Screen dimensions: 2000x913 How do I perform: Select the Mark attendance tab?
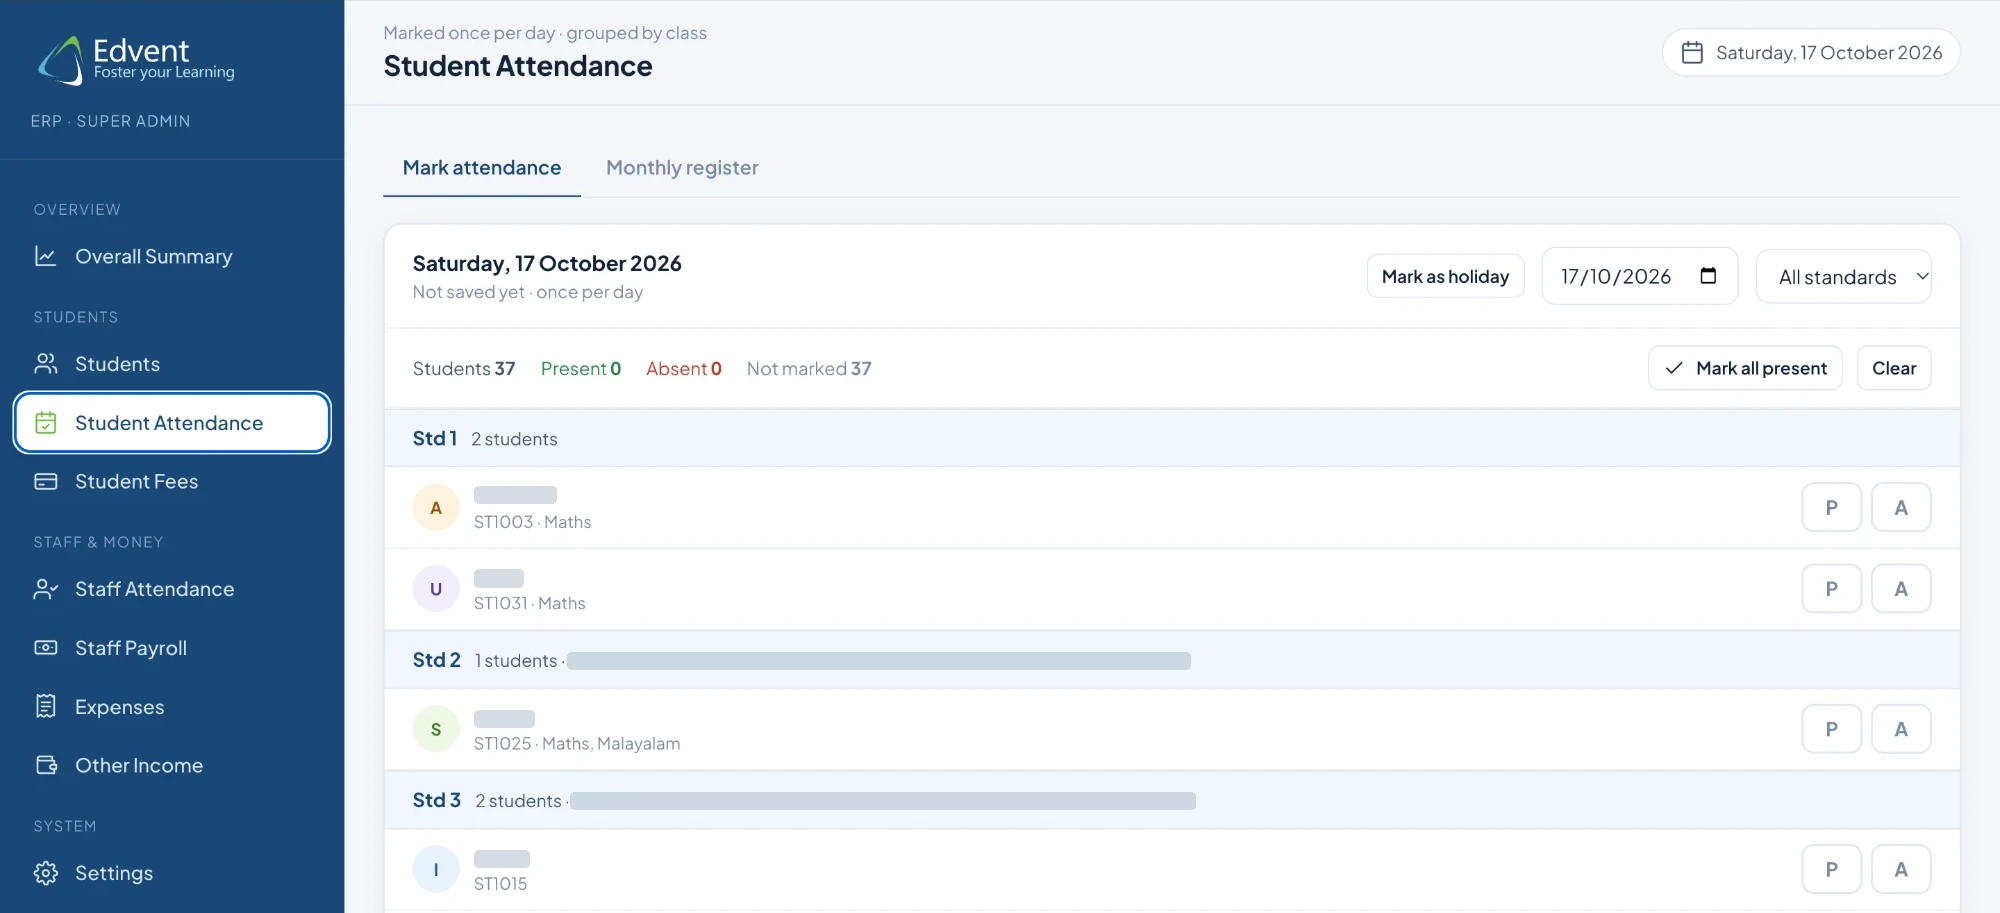click(482, 168)
